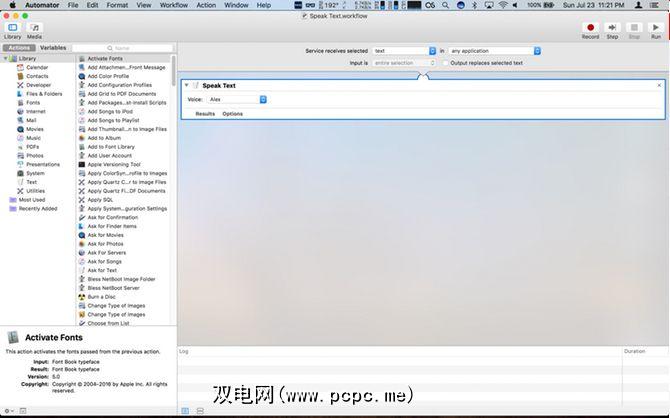The width and height of the screenshot is (670, 418).
Task: Collapse the Library tree triangle
Action: [6, 58]
